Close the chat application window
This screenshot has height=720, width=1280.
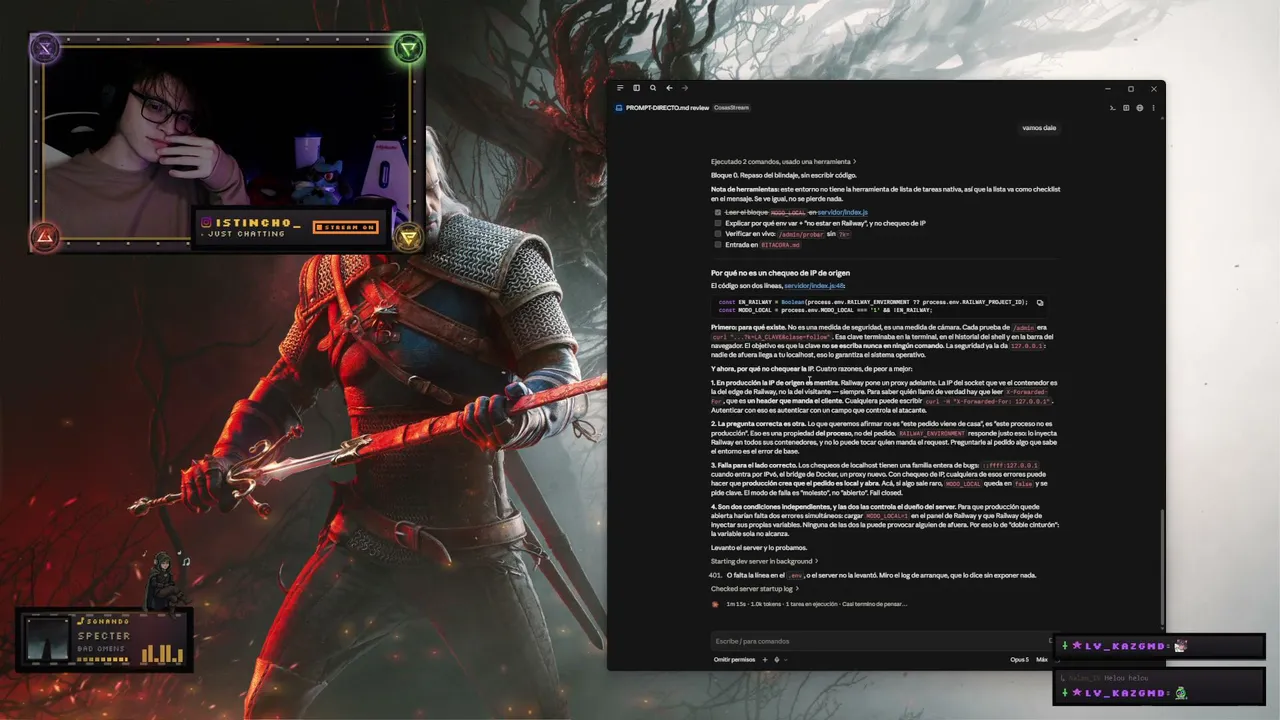coord(1153,88)
